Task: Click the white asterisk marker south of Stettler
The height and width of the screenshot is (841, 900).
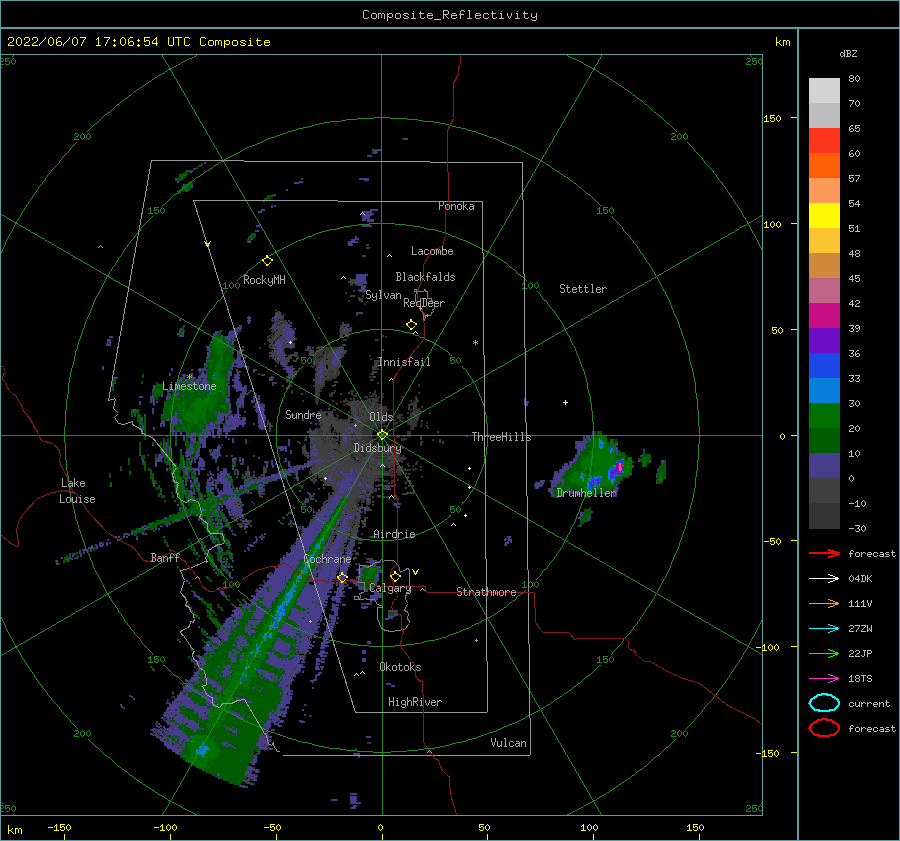Action: (475, 343)
